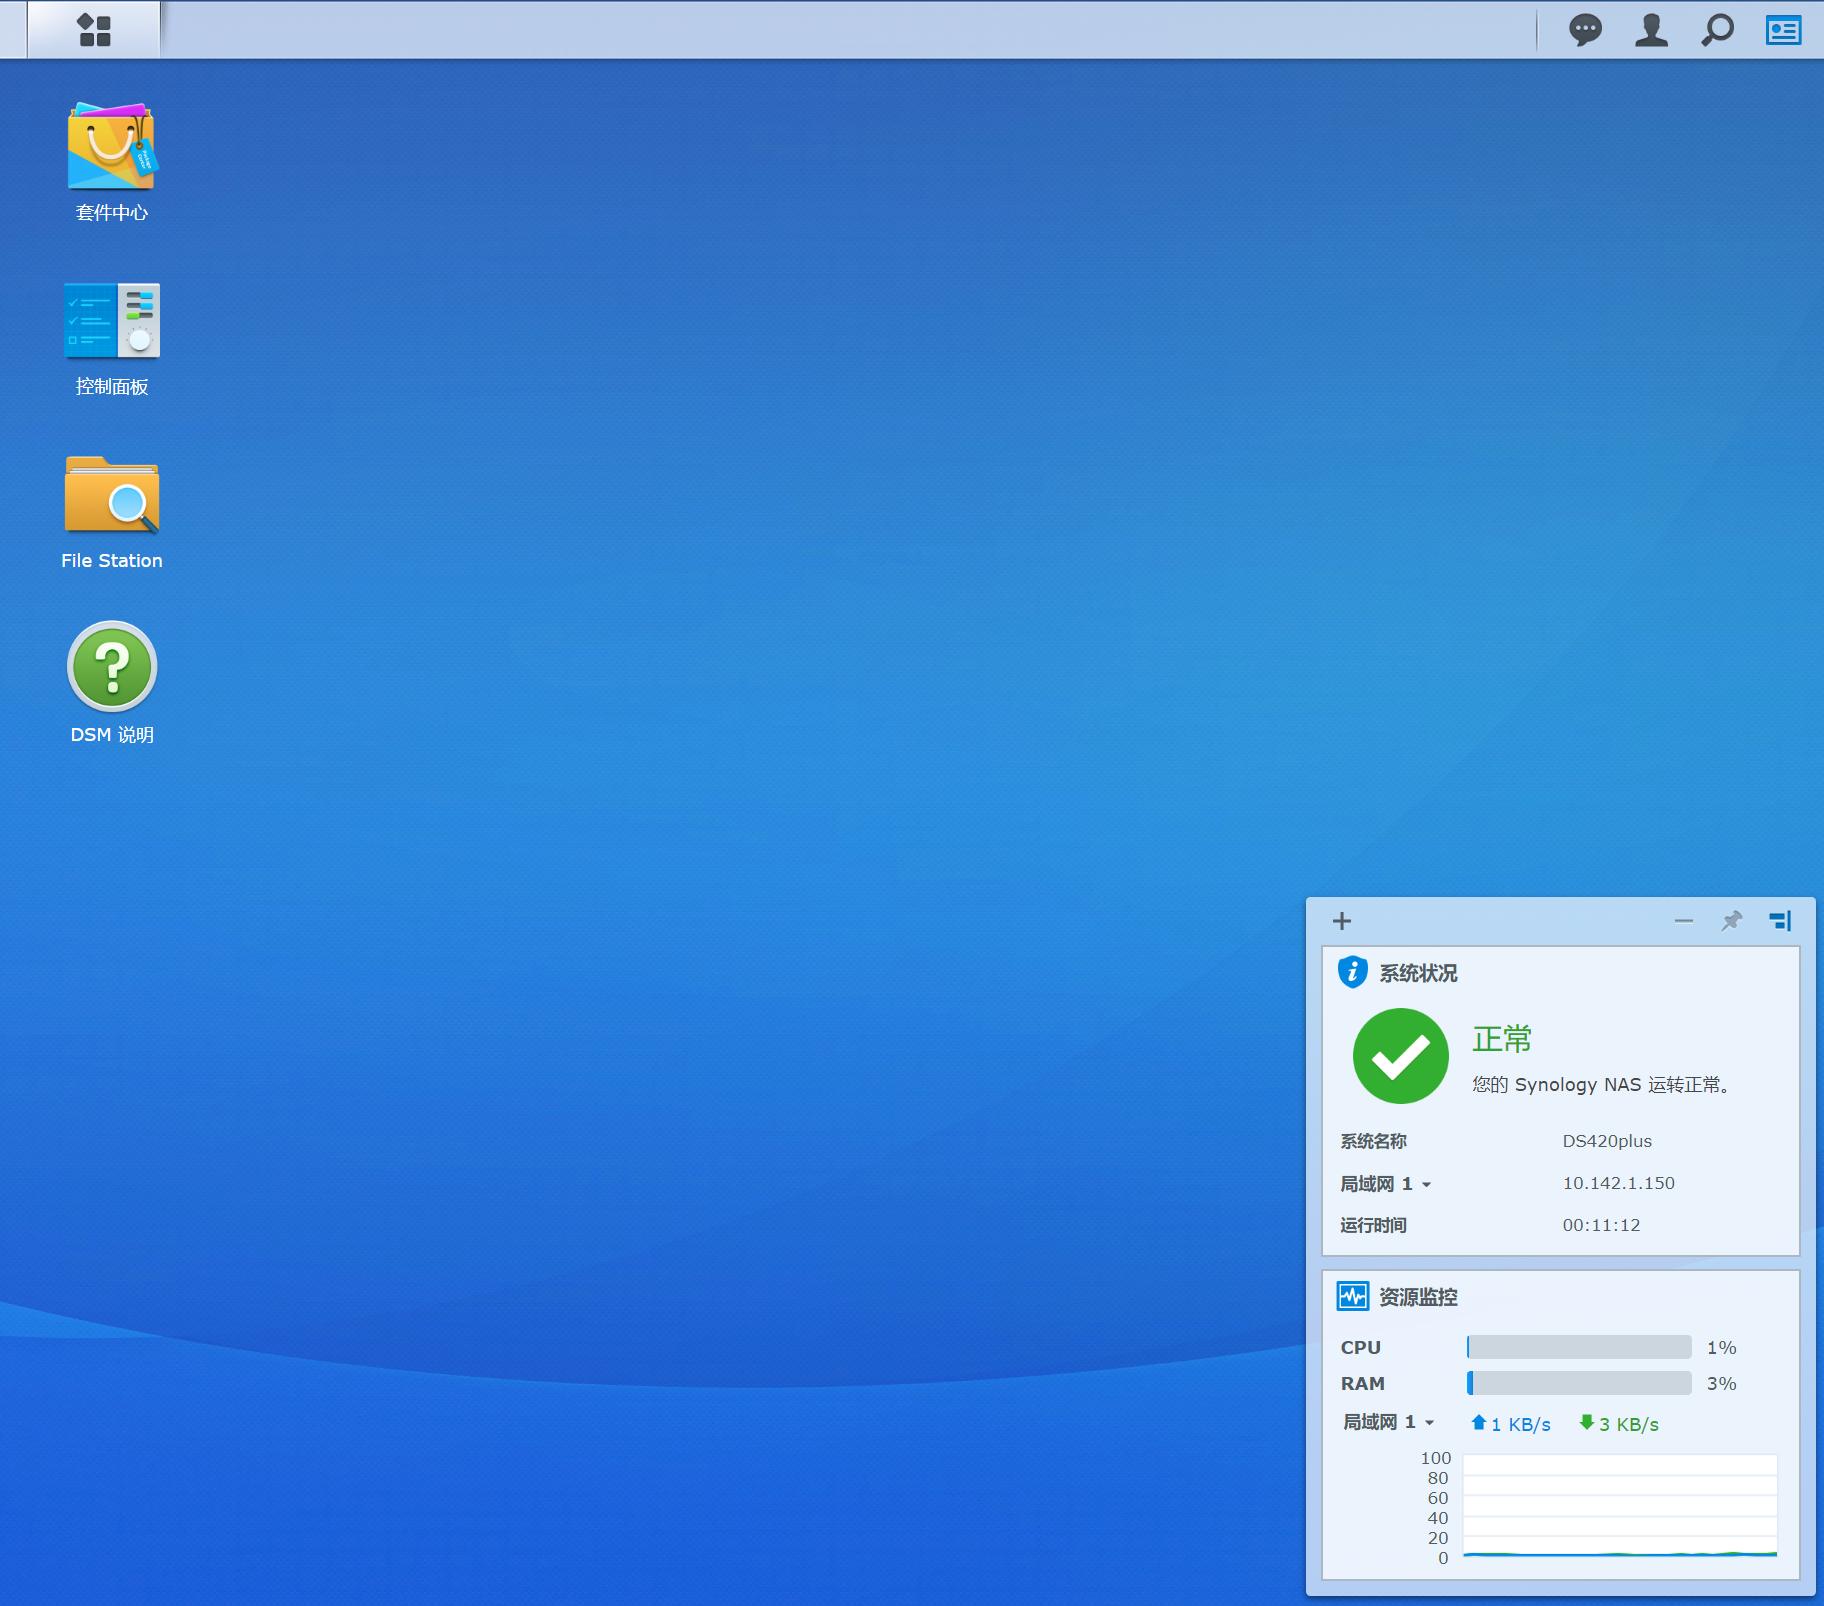Expand 局域网 1 dropdown in Resource Monitor

coord(1429,1423)
